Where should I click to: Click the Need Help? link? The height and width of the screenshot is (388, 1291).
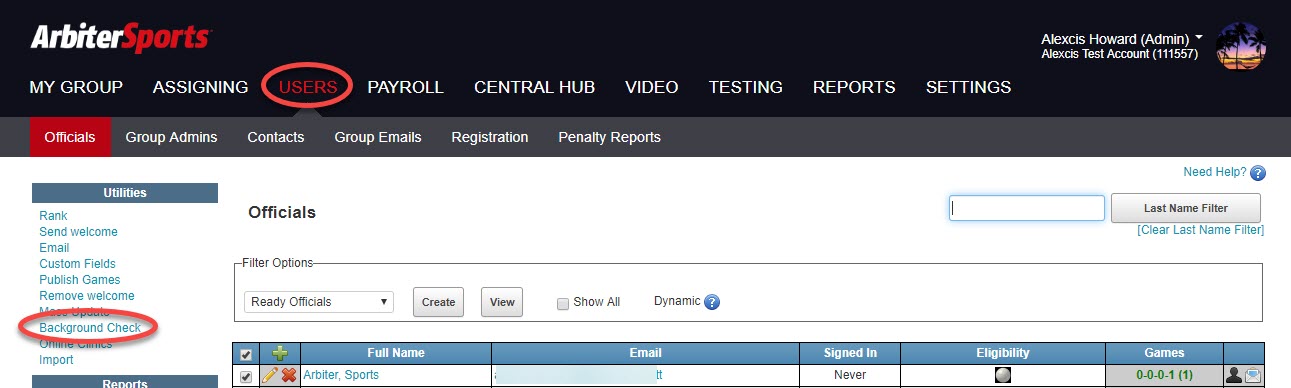coord(1215,172)
